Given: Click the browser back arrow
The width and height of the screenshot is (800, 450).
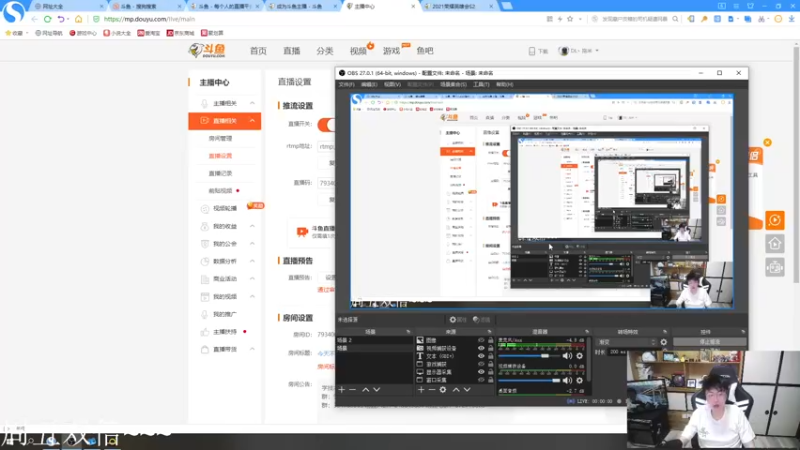Looking at the screenshot, I should click(34, 19).
